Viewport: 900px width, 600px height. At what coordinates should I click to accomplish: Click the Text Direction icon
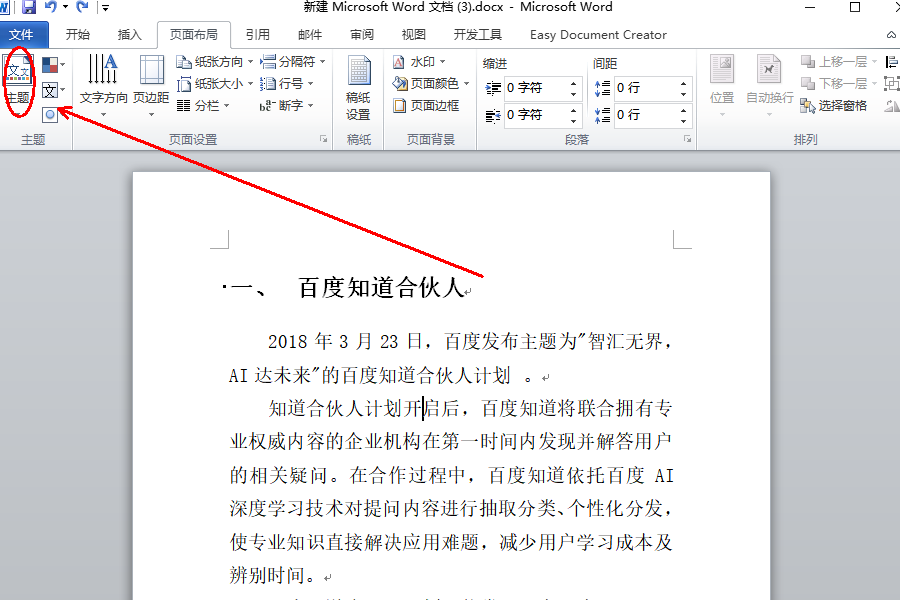tap(103, 69)
